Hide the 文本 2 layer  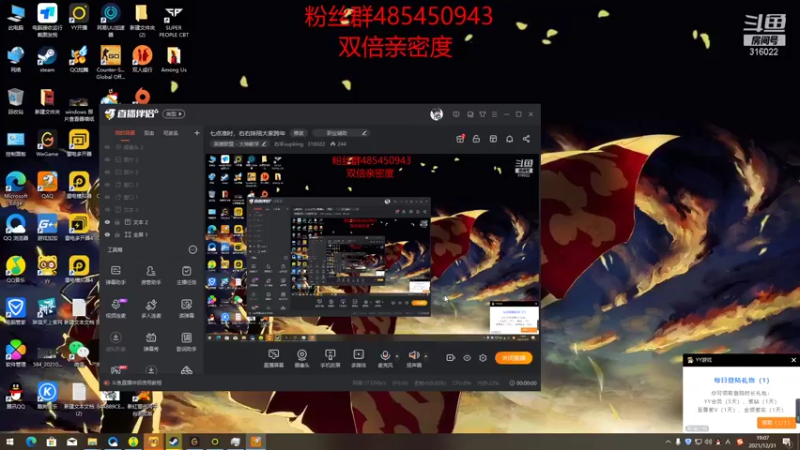click(108, 222)
